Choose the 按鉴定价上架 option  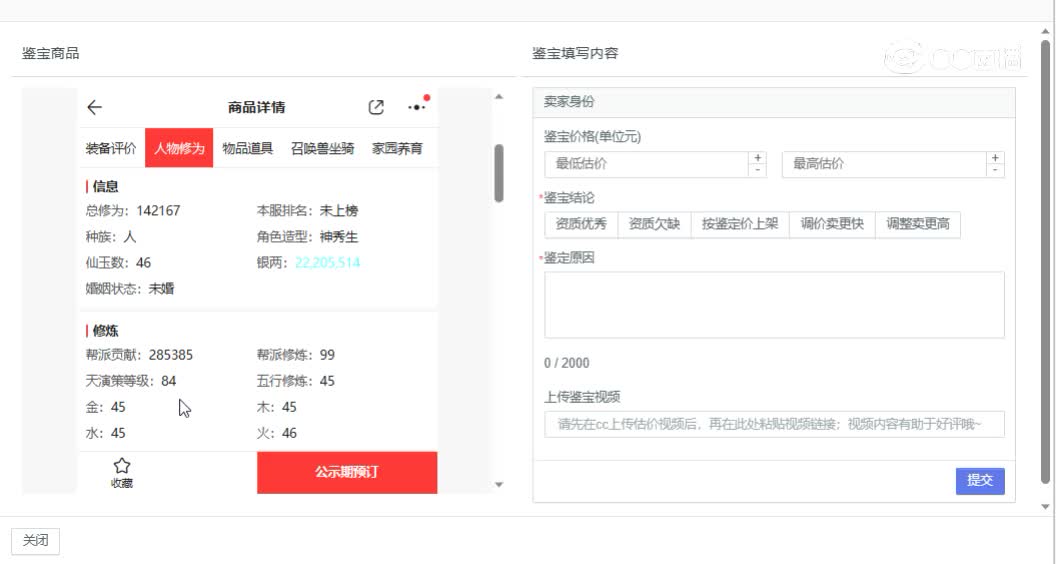pyautogui.click(x=740, y=224)
